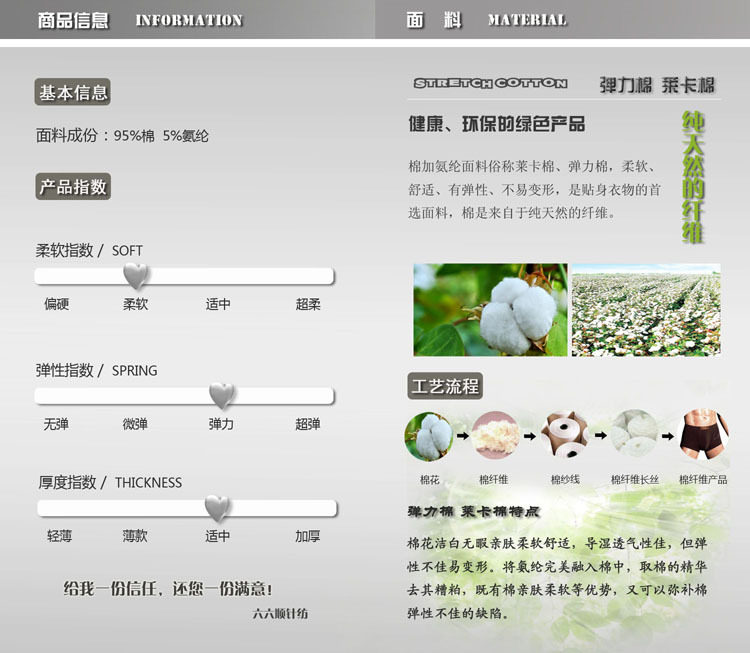Image resolution: width=750 pixels, height=653 pixels.
Task: Click the 棉纤维 caption under process icons
Action: [x=494, y=479]
